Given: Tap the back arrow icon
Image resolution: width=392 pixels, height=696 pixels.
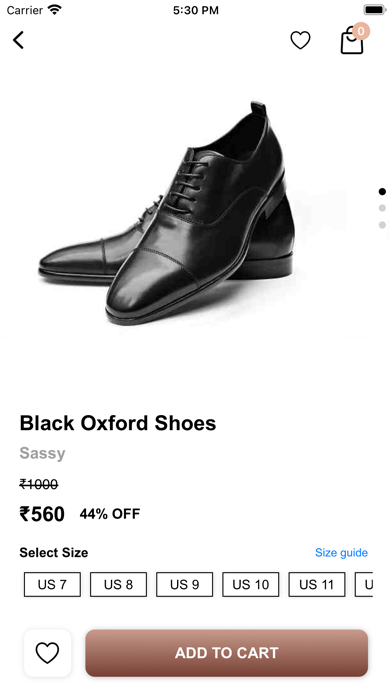Looking at the screenshot, I should pyautogui.click(x=18, y=40).
